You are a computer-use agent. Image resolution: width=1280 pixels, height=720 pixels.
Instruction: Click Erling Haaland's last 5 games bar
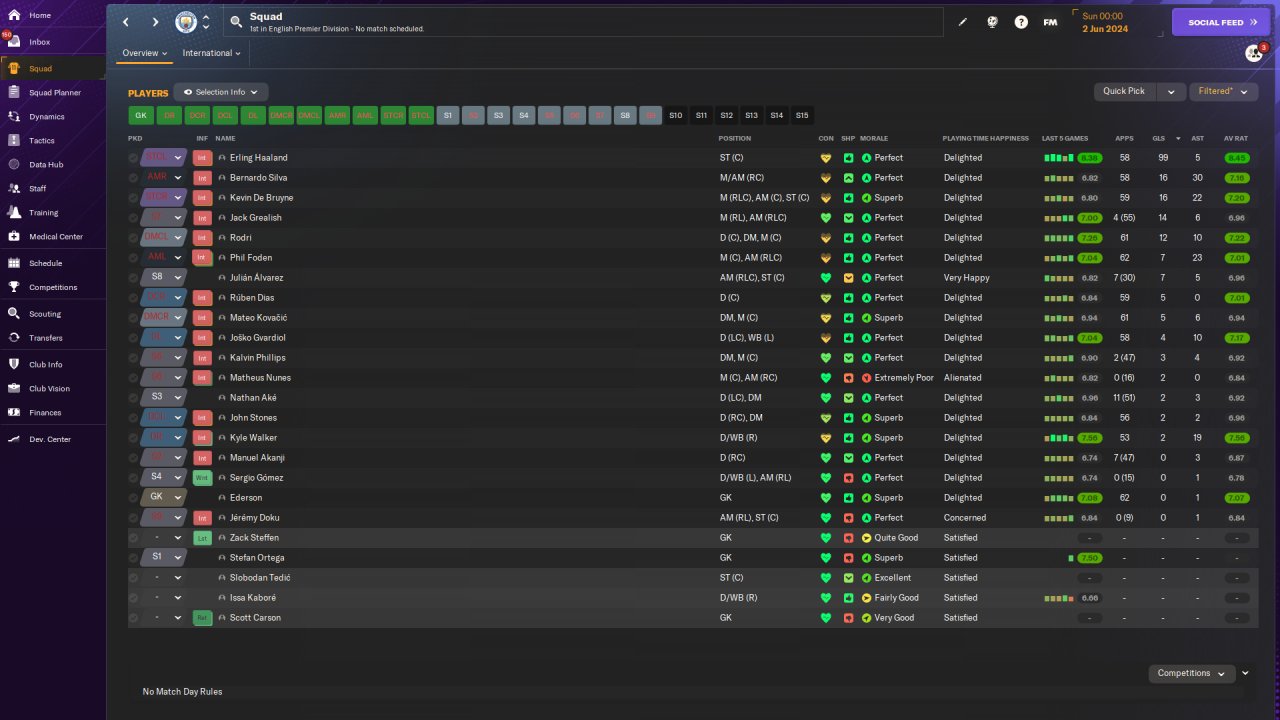1057,158
